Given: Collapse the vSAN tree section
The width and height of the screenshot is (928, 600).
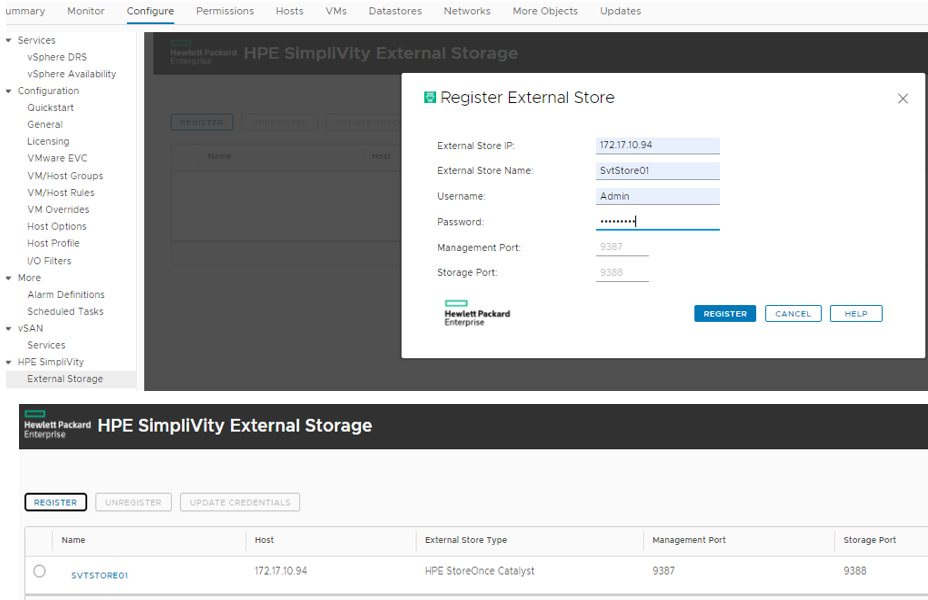Looking at the screenshot, I should coord(9,328).
